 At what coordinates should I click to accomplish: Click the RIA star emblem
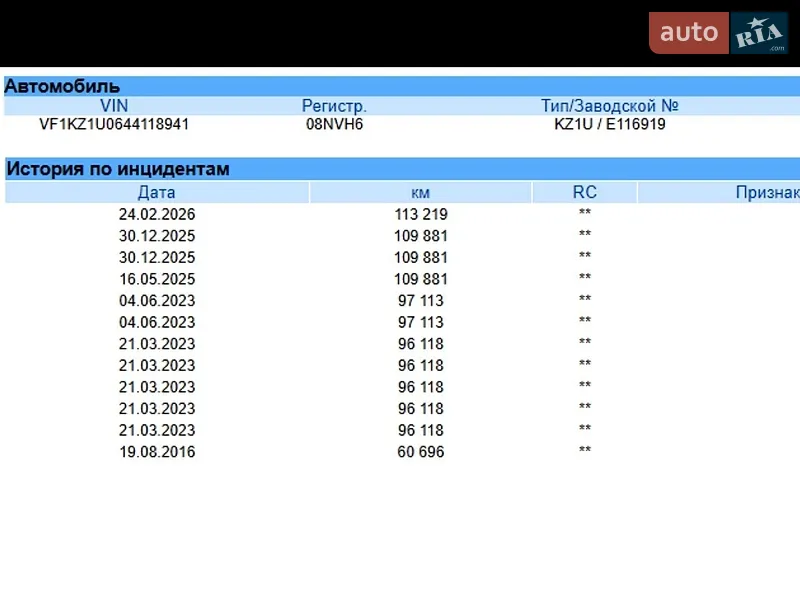(x=759, y=33)
